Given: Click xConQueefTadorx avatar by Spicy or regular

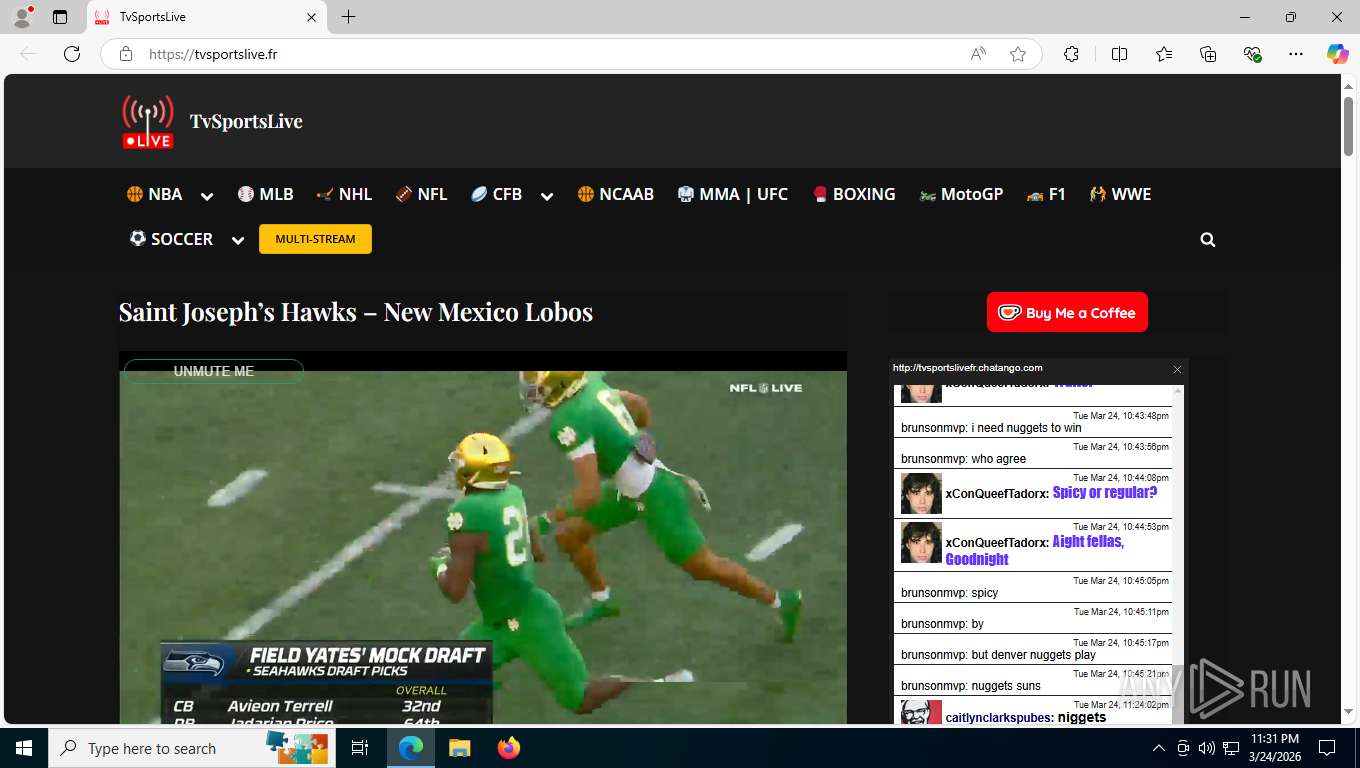Looking at the screenshot, I should (x=921, y=493).
